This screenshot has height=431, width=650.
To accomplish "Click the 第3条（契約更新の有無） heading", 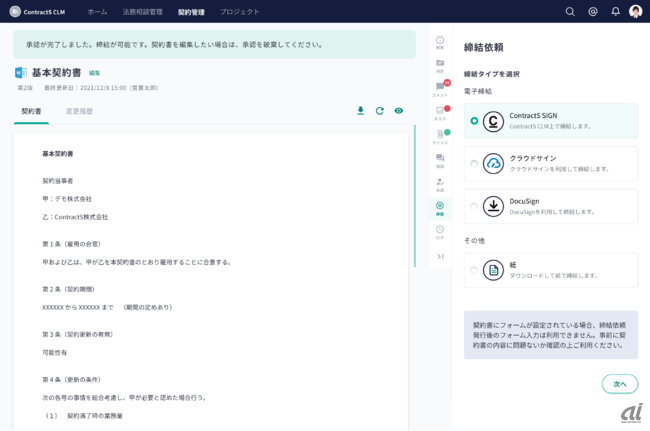I will (x=78, y=334).
